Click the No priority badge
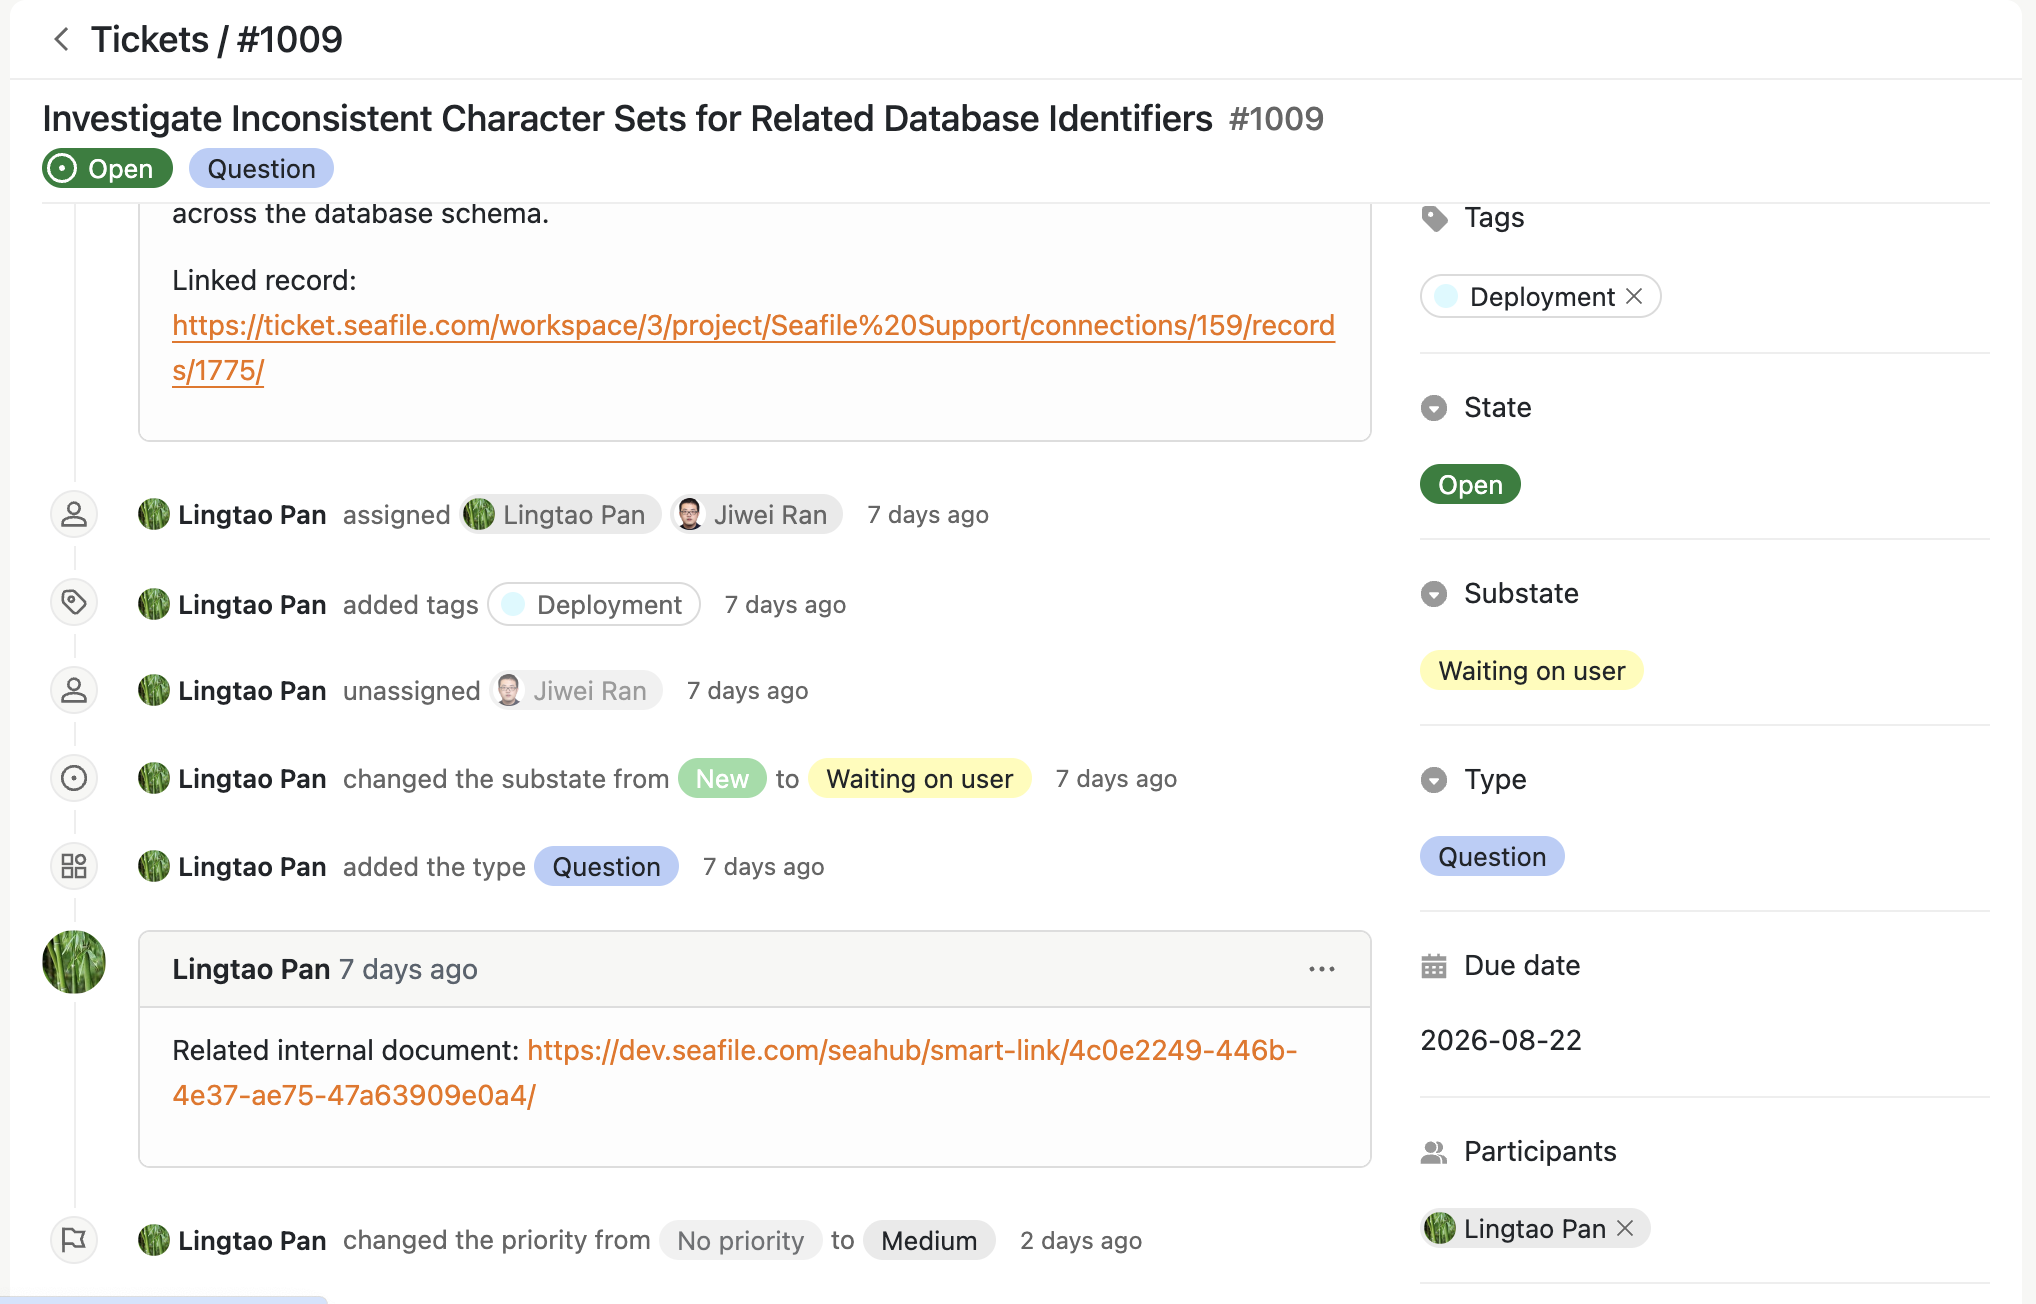Image resolution: width=2036 pixels, height=1304 pixels. tap(740, 1240)
